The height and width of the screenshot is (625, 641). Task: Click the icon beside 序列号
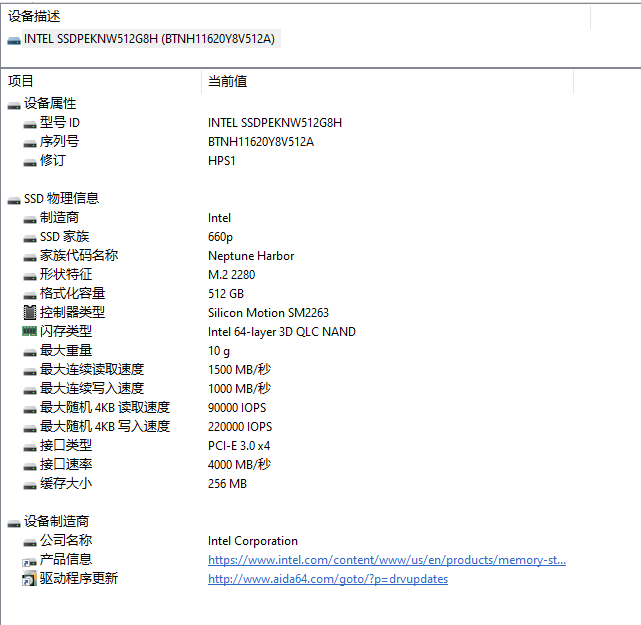[30, 143]
